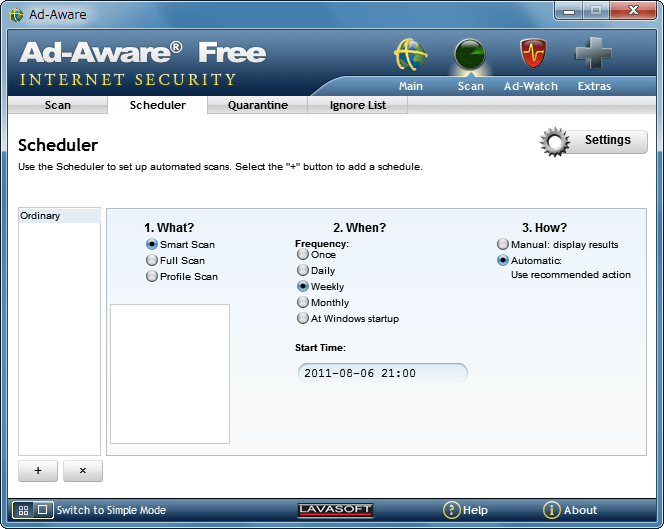Click the About info icon
The height and width of the screenshot is (529, 664).
(551, 510)
